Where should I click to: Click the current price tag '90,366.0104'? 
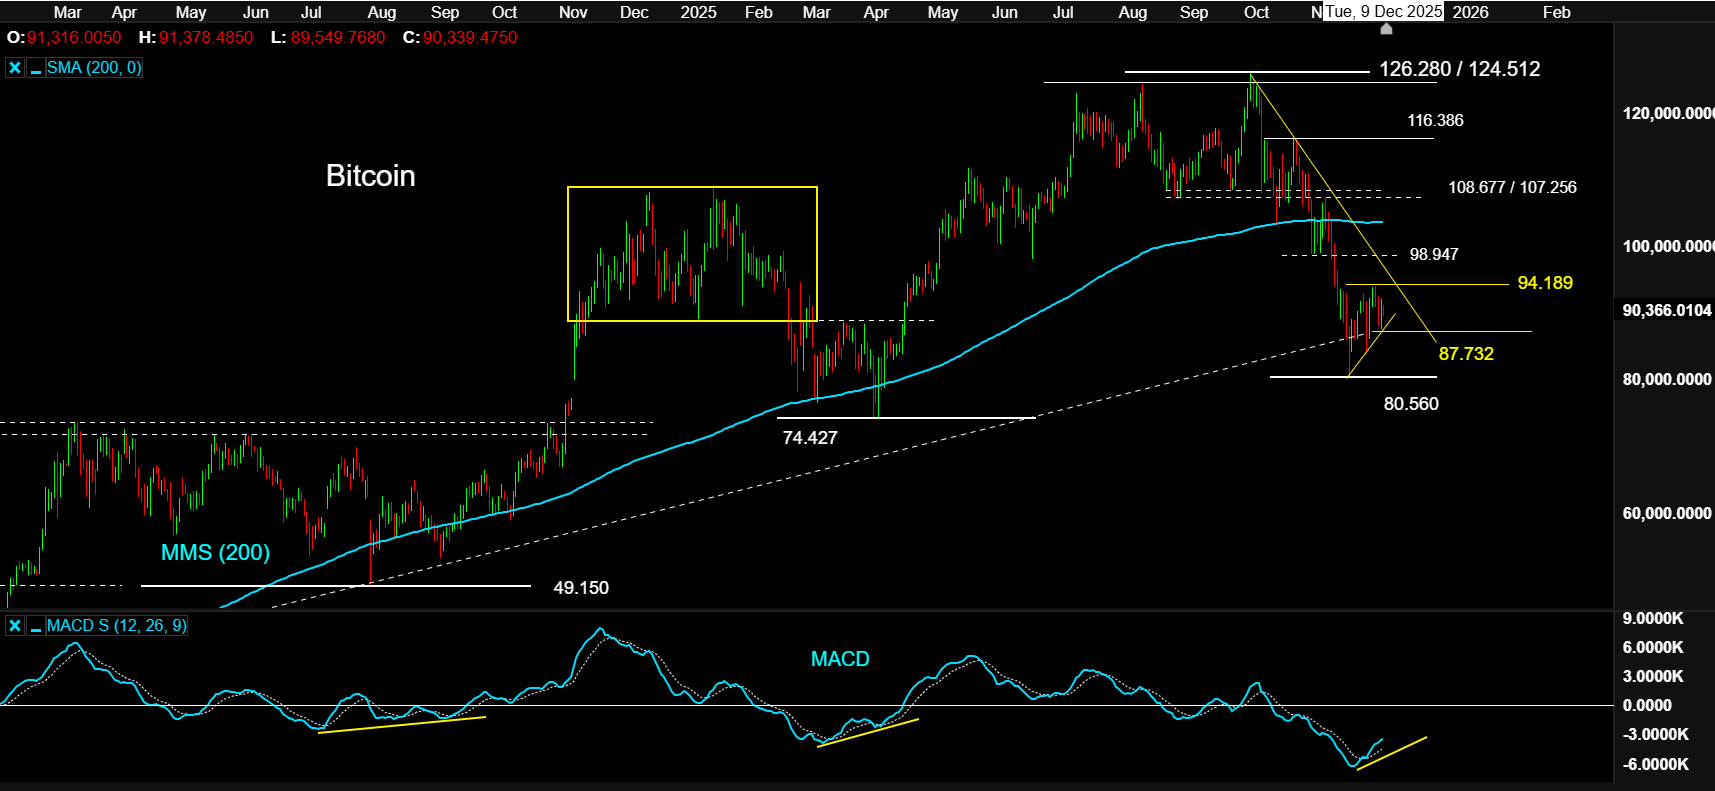click(1667, 311)
